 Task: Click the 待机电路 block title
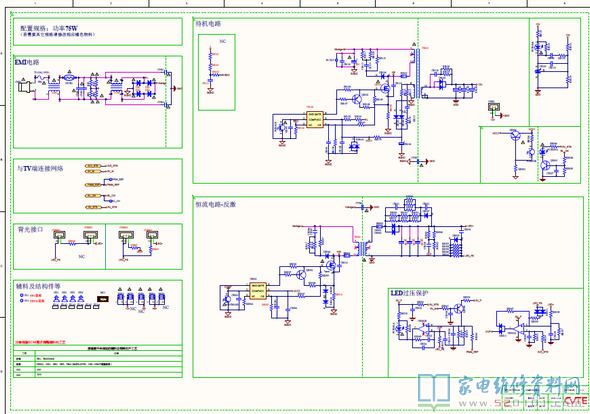tap(208, 24)
